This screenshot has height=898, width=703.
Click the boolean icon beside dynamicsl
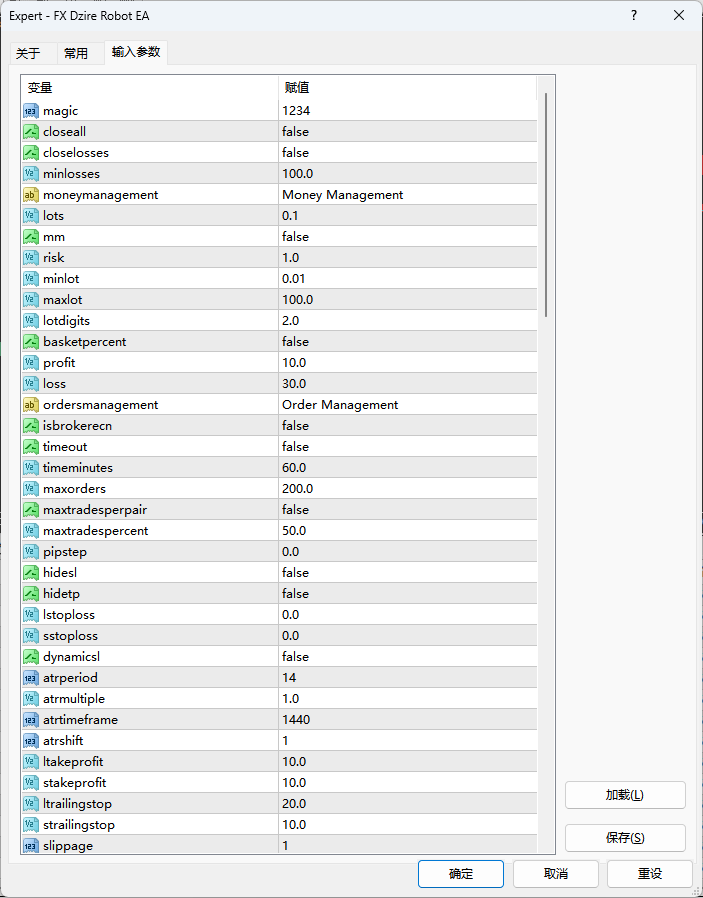pos(30,657)
